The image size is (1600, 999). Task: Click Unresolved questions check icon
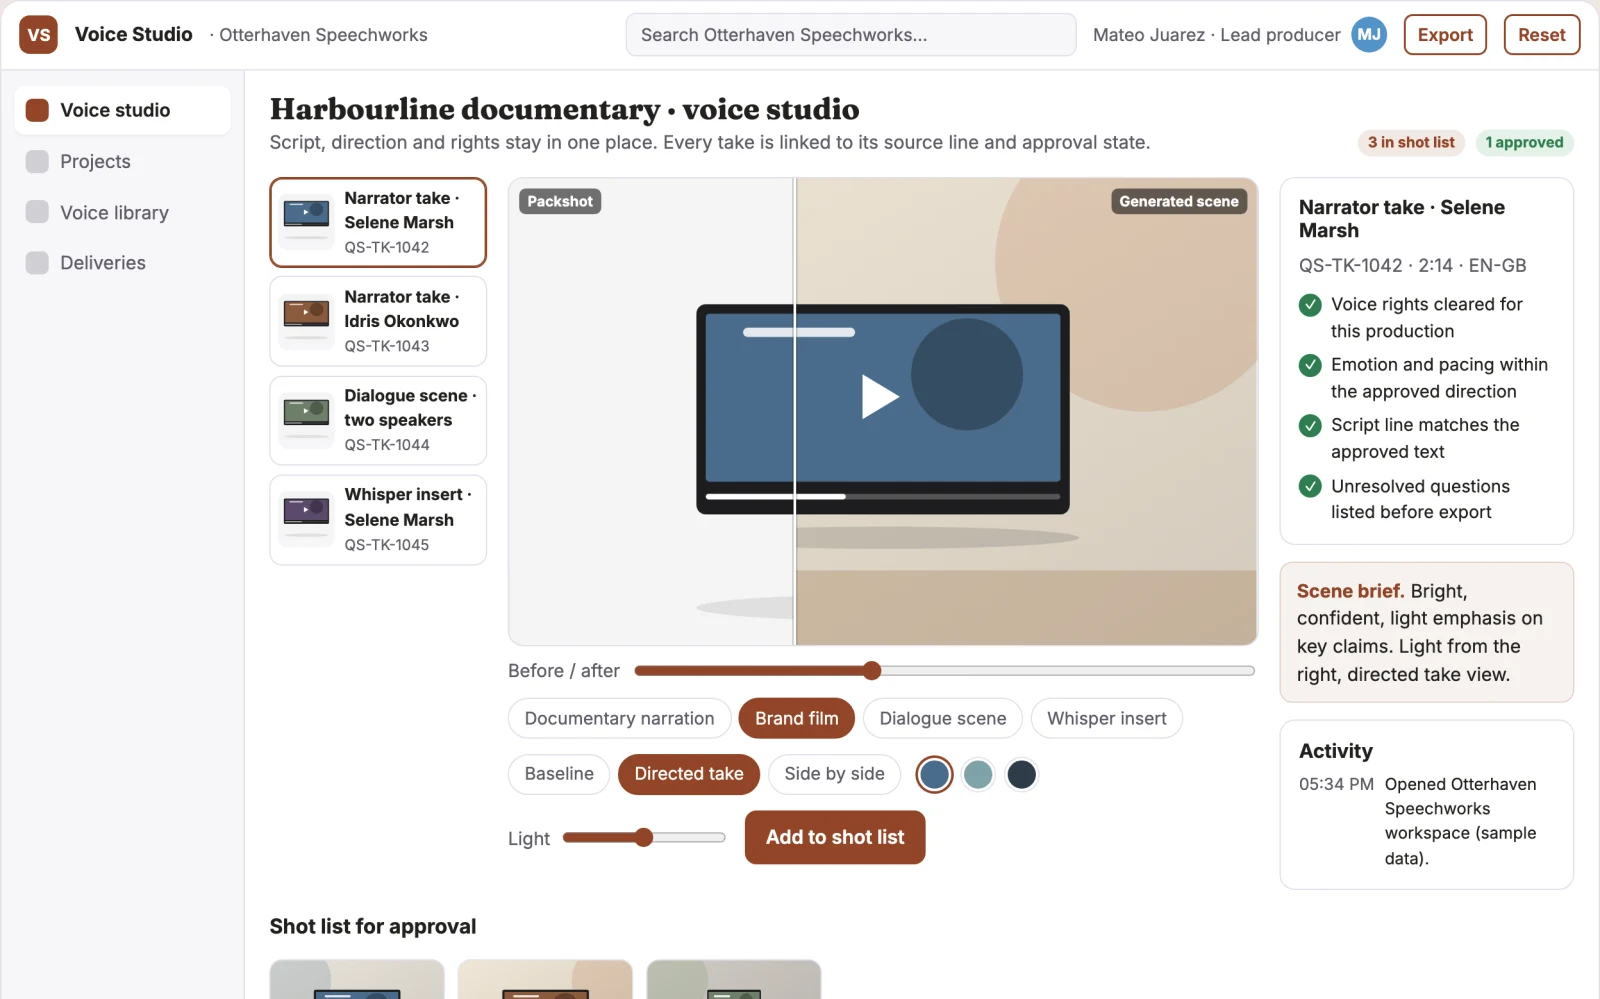[x=1310, y=486]
